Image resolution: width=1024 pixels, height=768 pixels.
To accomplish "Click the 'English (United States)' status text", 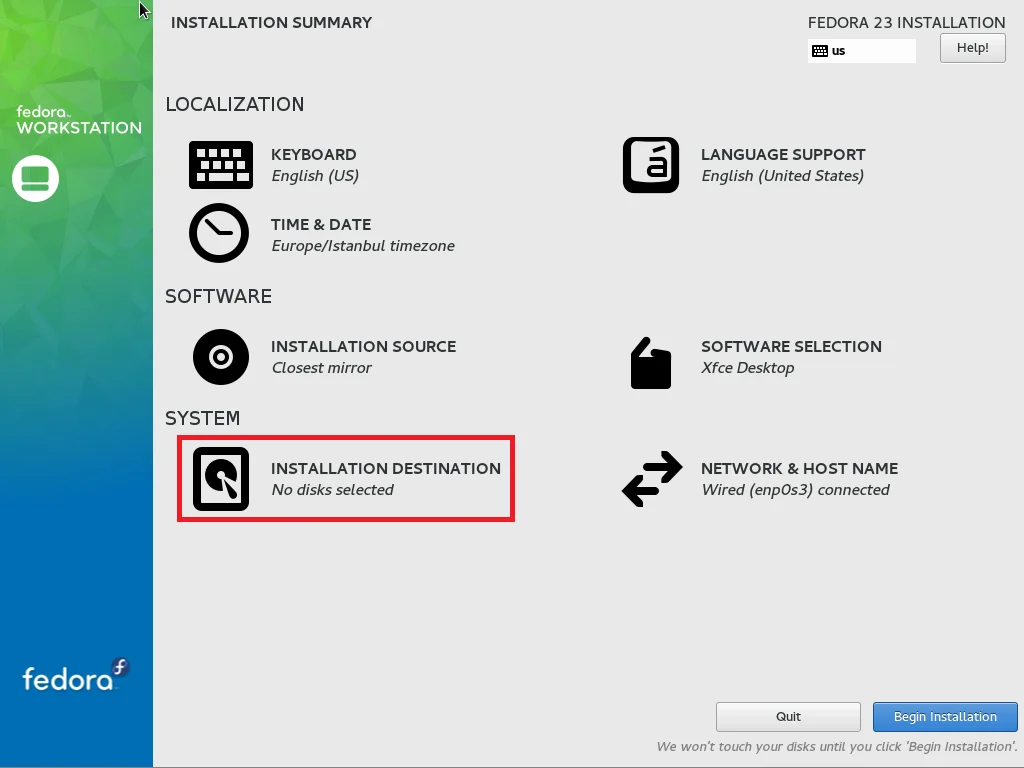I will pos(782,176).
